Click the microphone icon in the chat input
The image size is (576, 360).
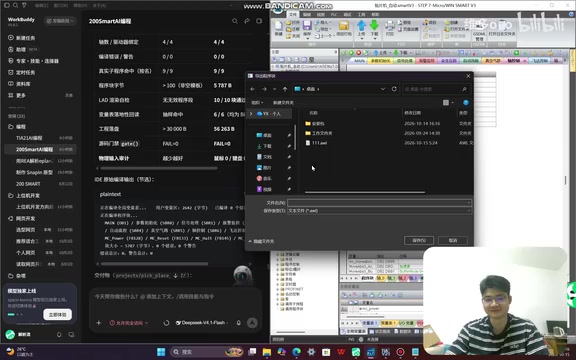[238, 323]
